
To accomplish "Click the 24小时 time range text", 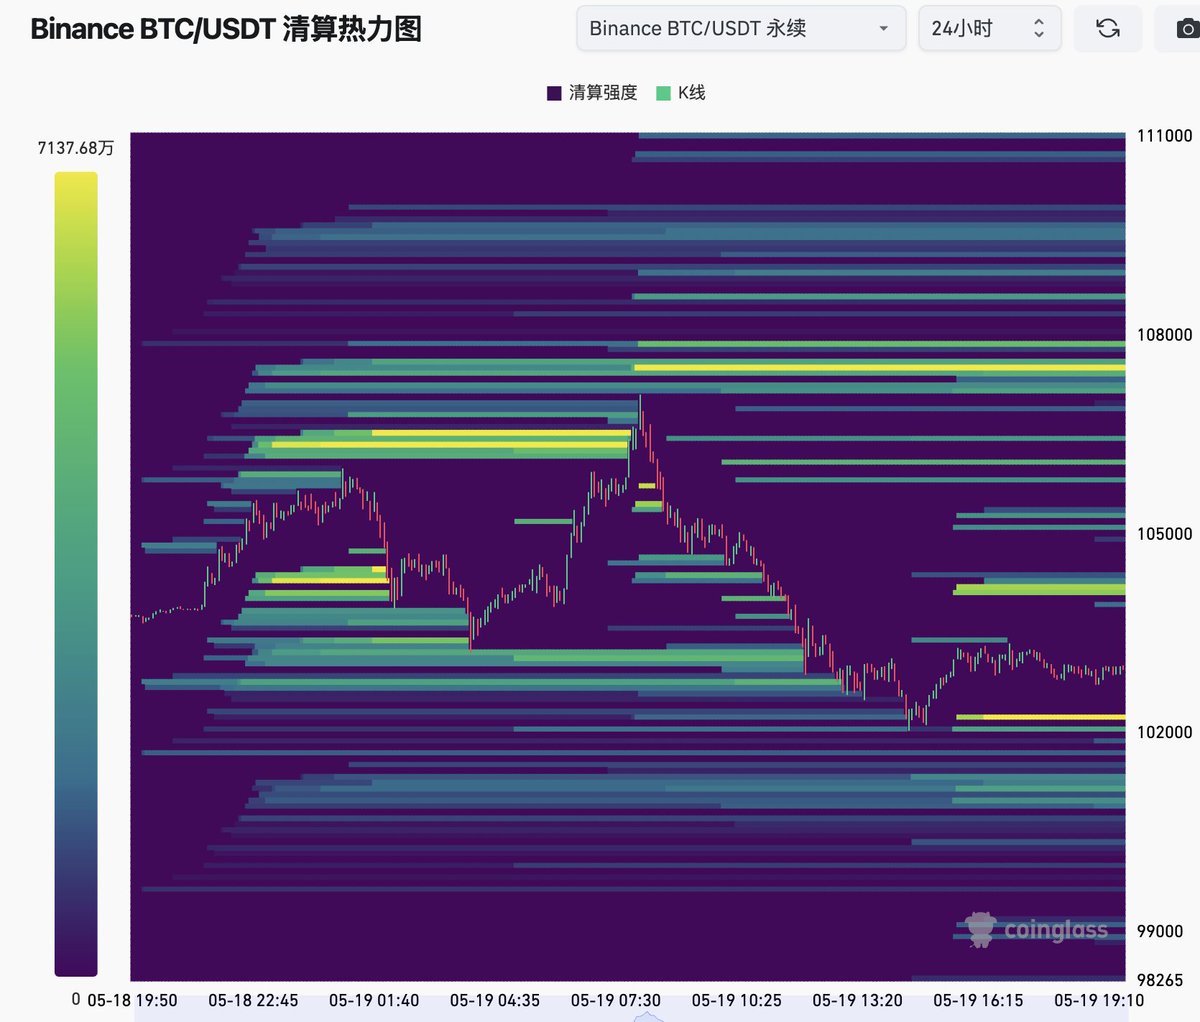I will [962, 28].
